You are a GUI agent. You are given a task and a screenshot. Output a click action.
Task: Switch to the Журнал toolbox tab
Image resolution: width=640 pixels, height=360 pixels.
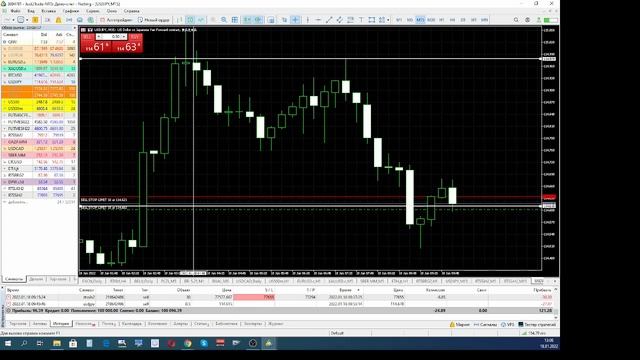(276, 324)
